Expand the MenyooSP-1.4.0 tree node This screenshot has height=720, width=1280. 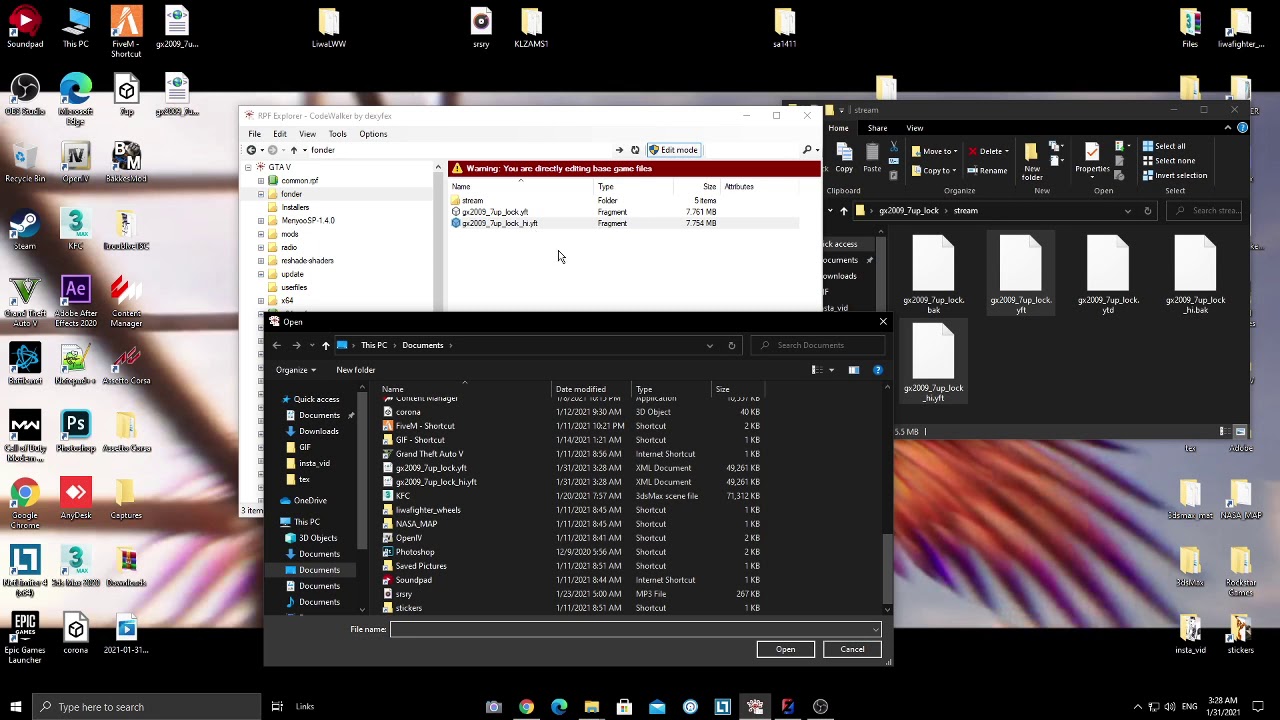[261, 220]
